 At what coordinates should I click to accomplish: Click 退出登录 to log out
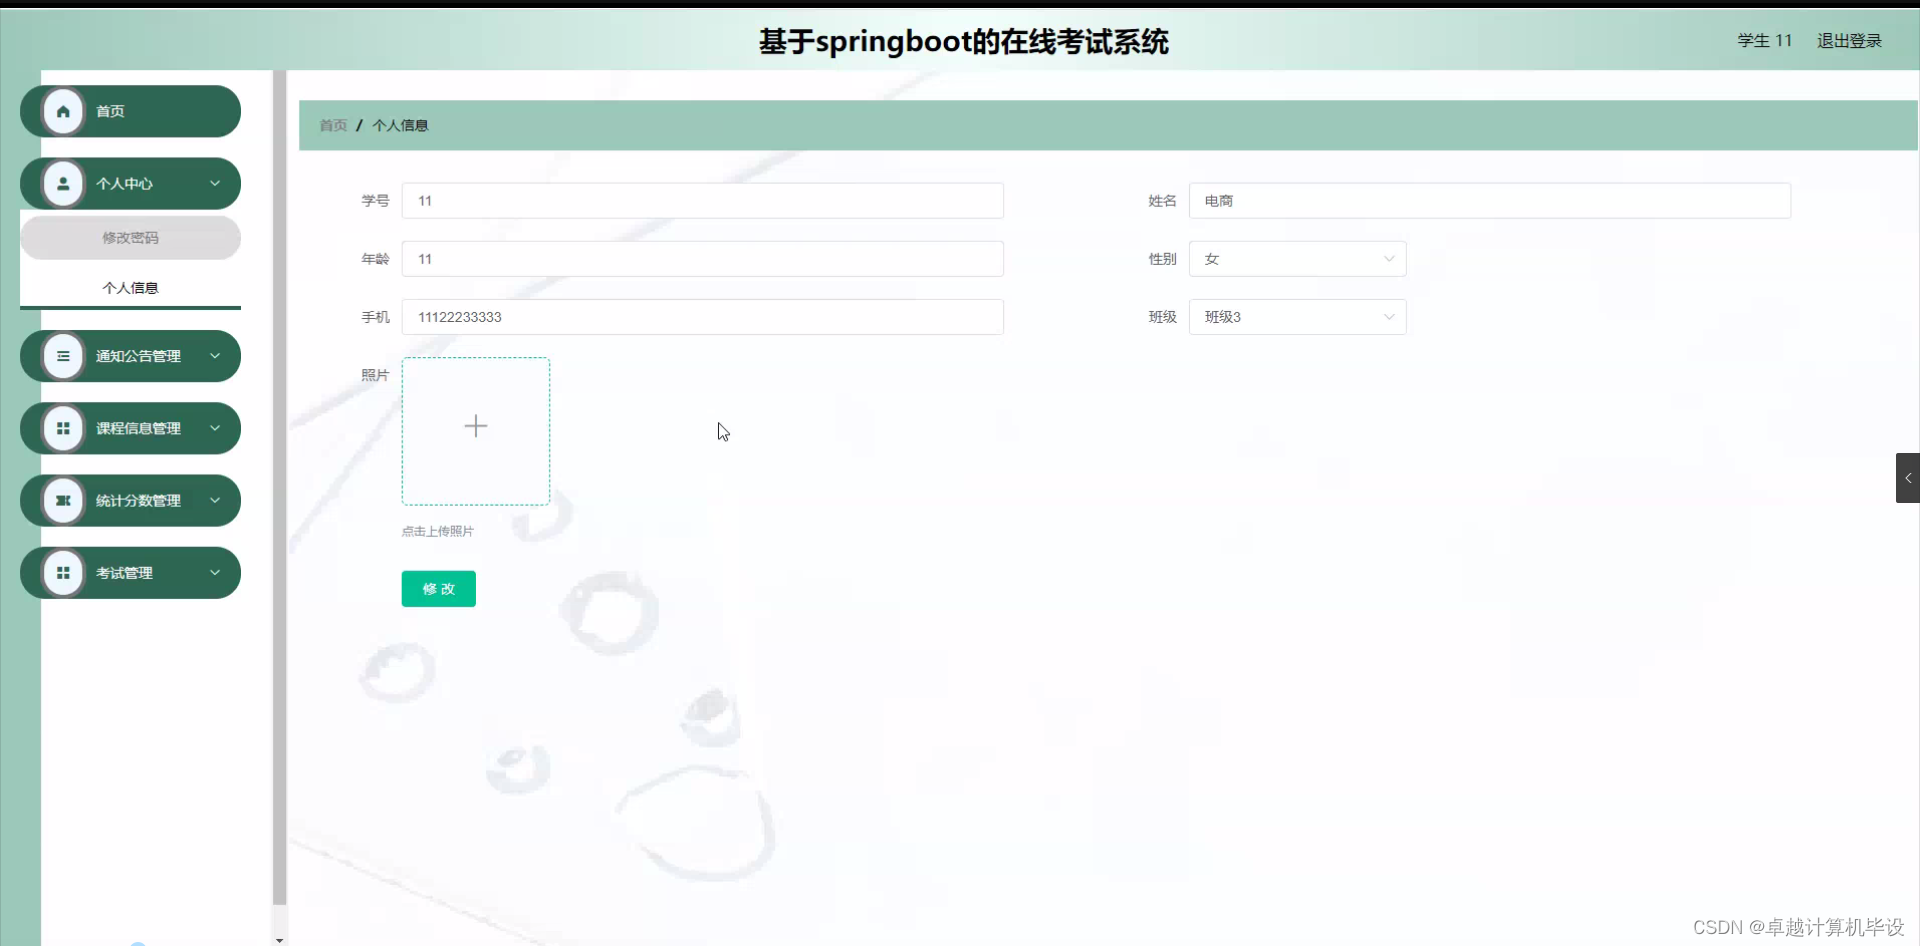pyautogui.click(x=1849, y=41)
